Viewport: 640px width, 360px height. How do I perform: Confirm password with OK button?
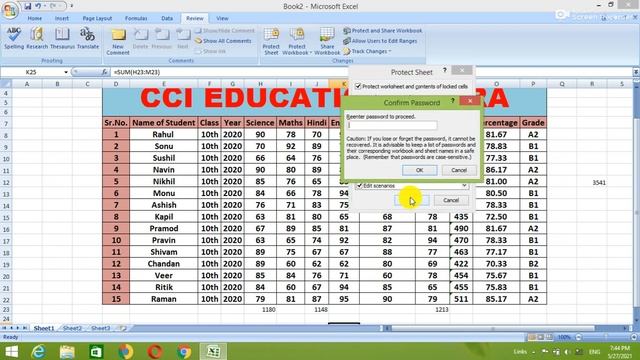click(419, 170)
